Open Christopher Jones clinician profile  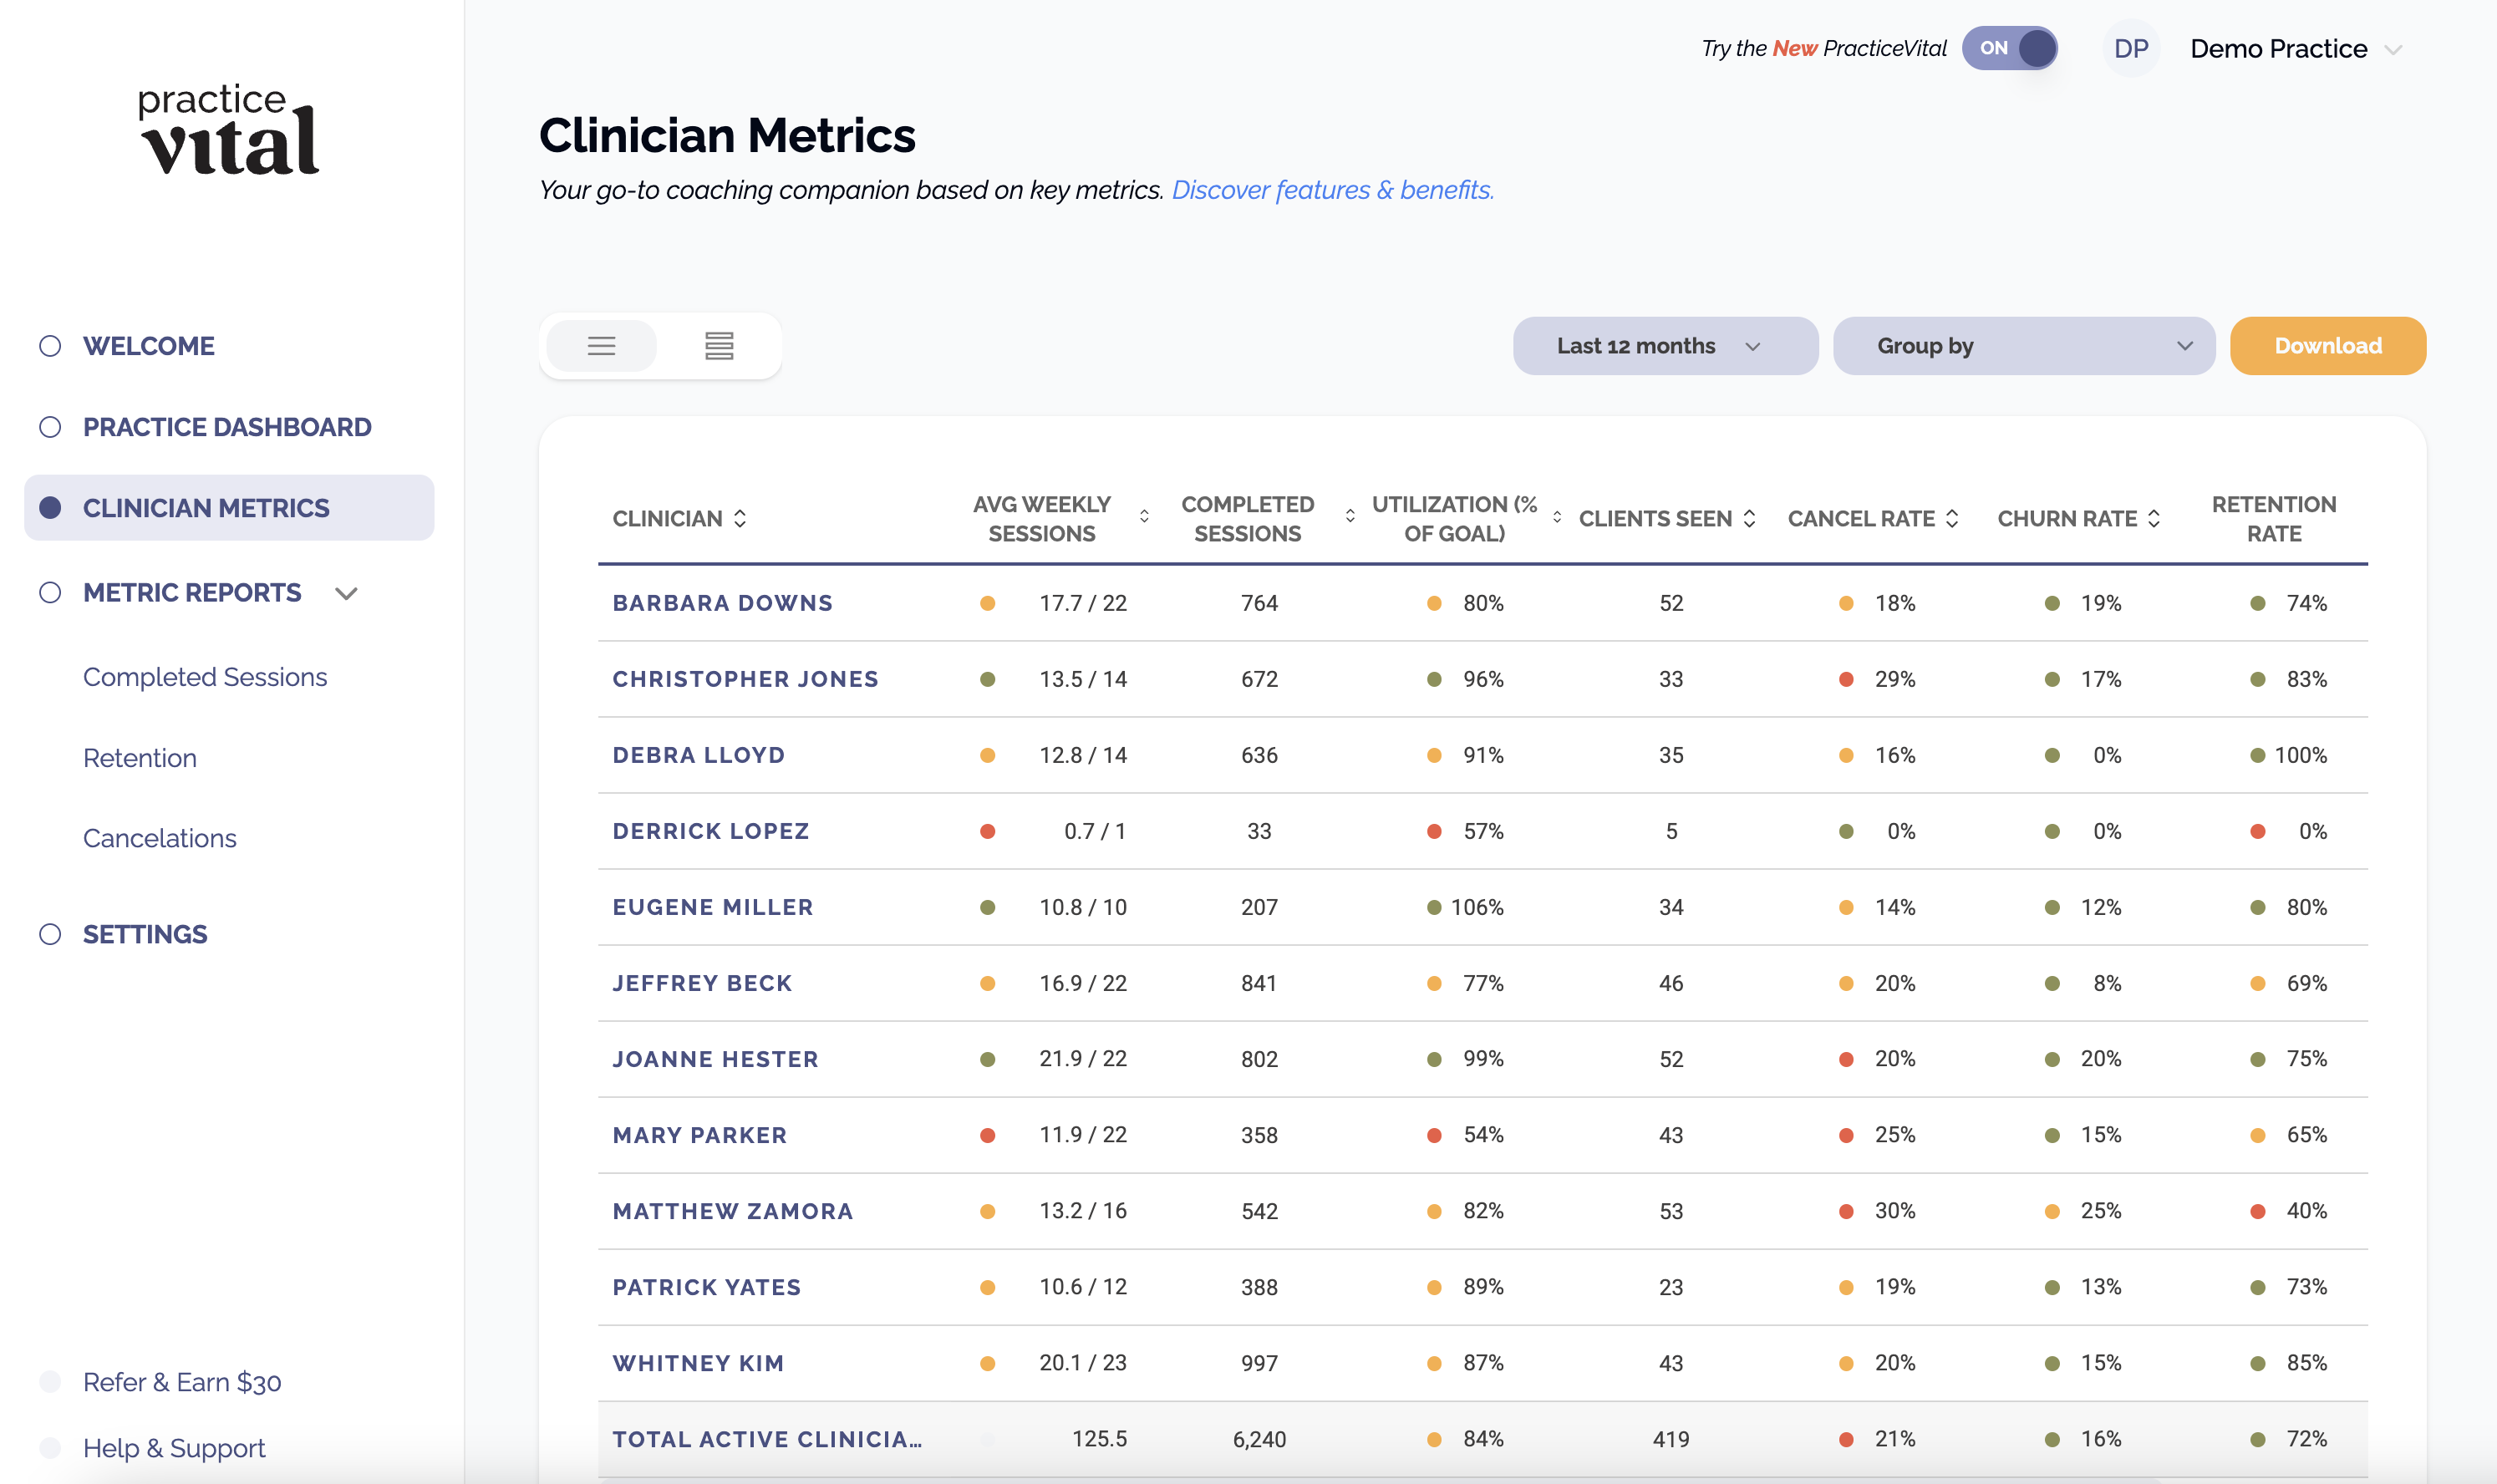[x=745, y=679]
